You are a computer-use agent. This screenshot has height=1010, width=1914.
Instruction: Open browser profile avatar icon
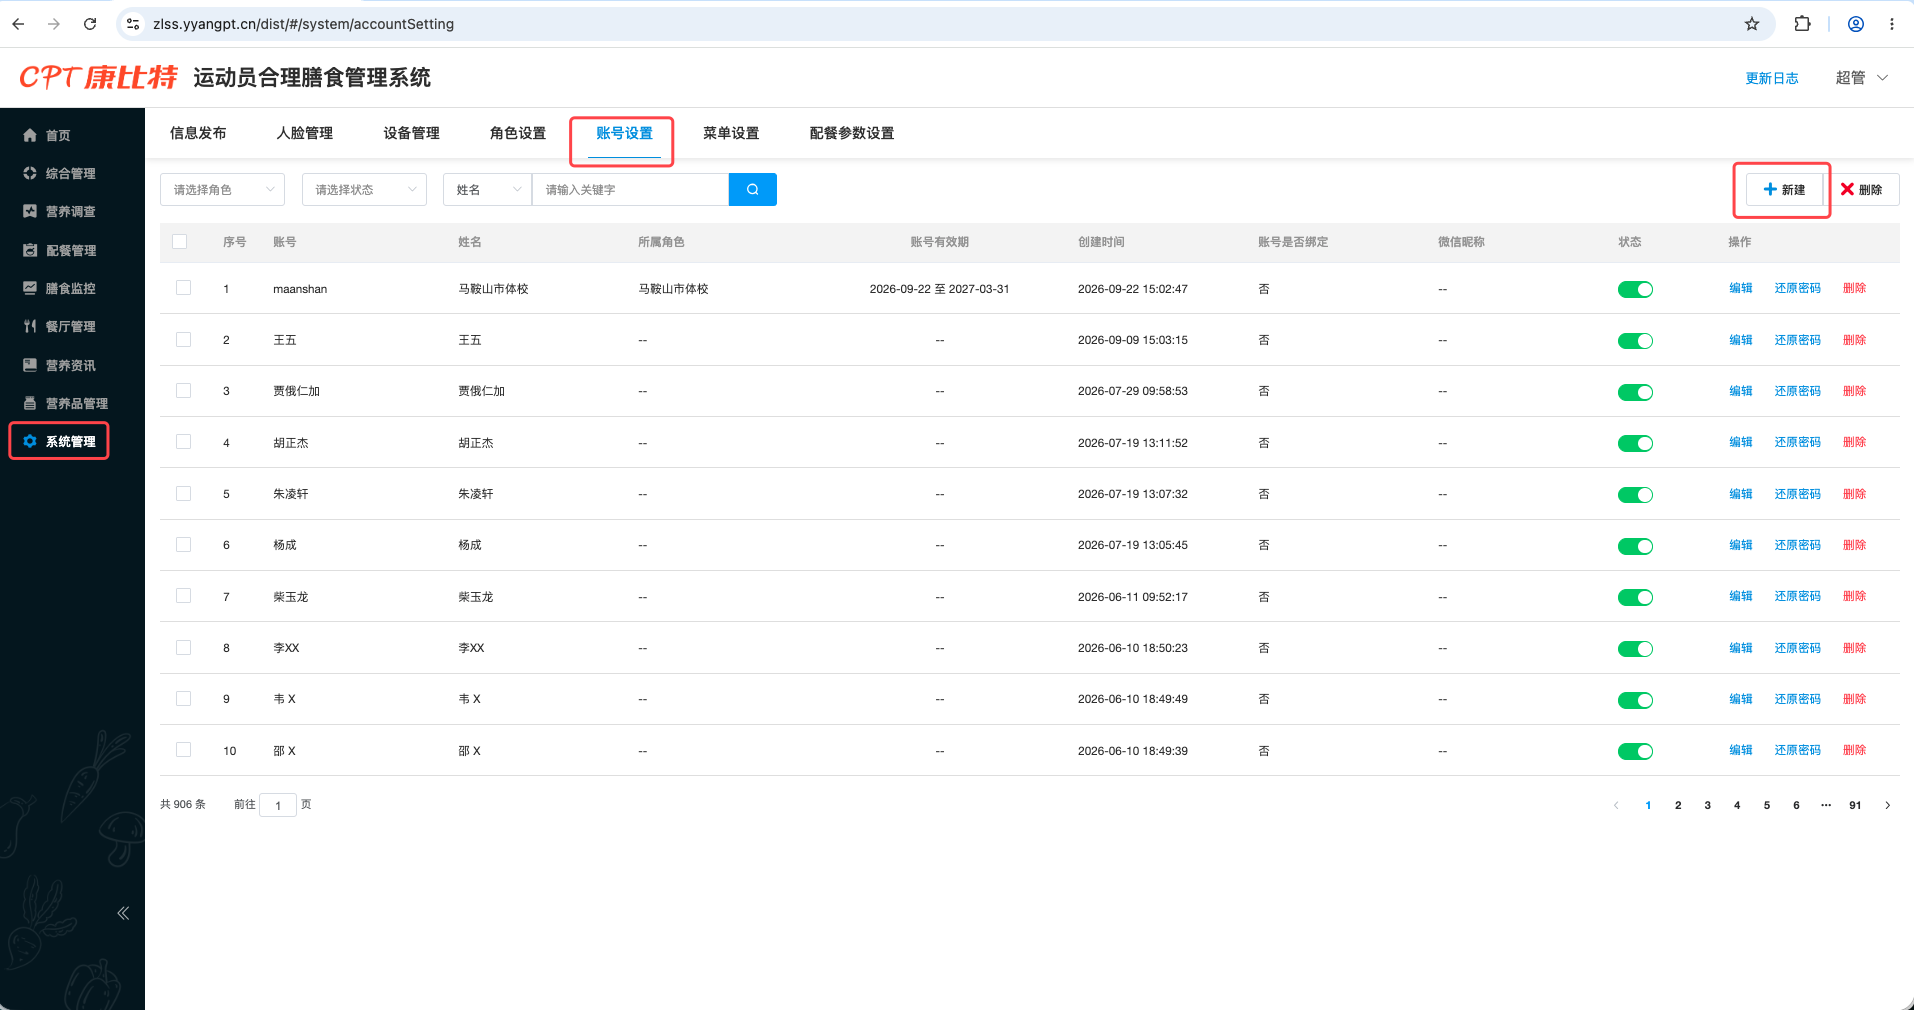click(1856, 24)
